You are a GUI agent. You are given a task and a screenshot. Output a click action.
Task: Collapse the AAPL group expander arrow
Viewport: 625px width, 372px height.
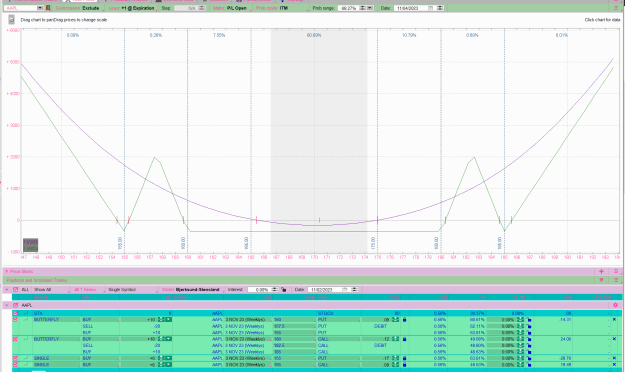pyautogui.click(x=7, y=305)
